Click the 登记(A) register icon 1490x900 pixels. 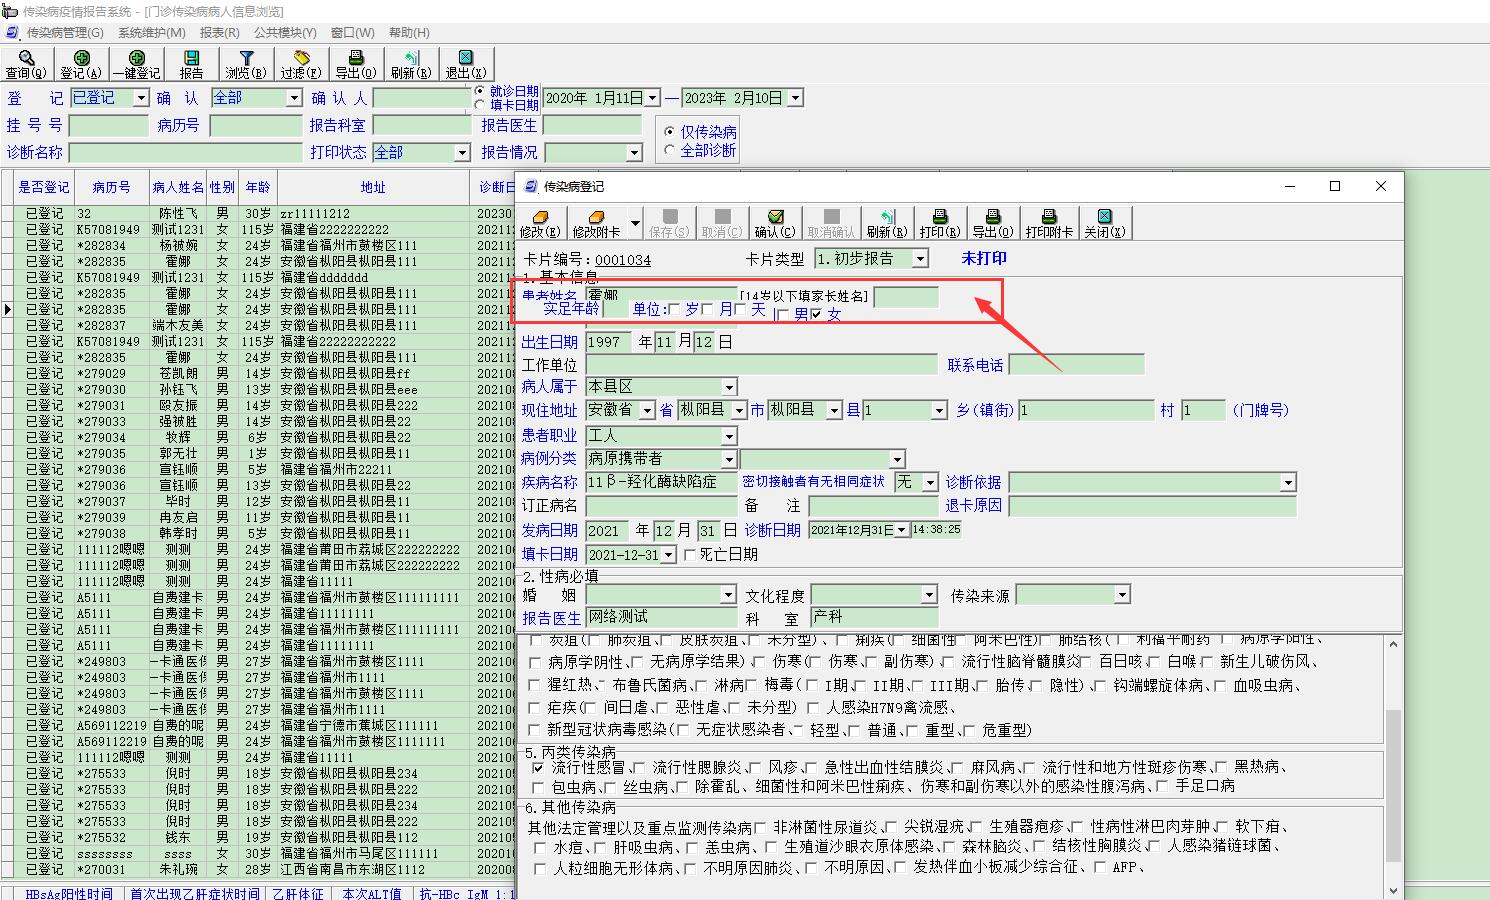point(82,59)
